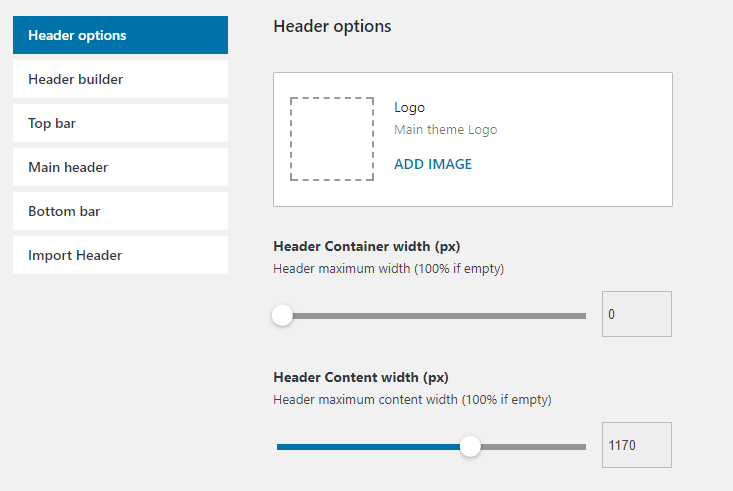Switch to the Top bar tab

click(120, 123)
